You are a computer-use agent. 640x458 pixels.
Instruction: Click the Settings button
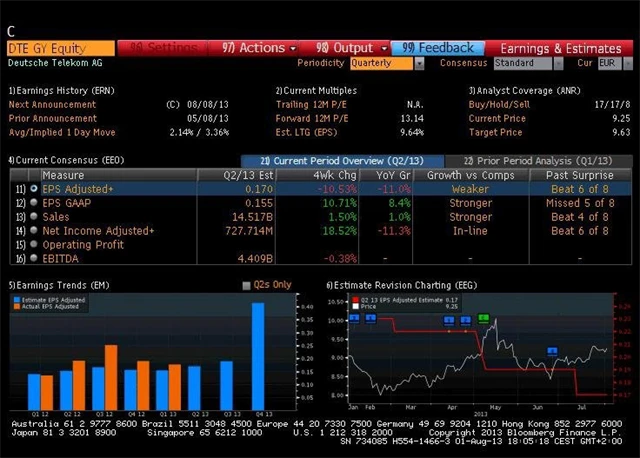165,47
